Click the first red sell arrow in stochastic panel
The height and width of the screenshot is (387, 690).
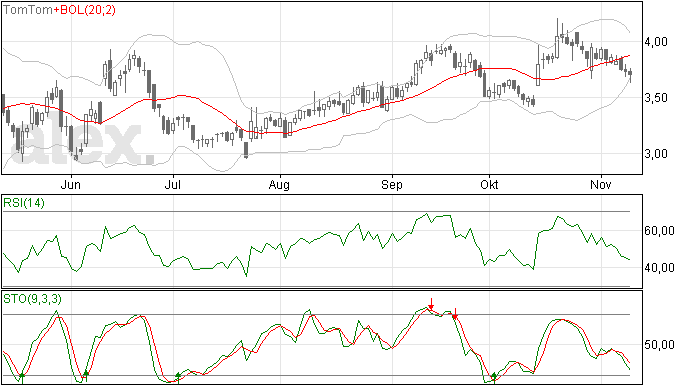coord(431,304)
